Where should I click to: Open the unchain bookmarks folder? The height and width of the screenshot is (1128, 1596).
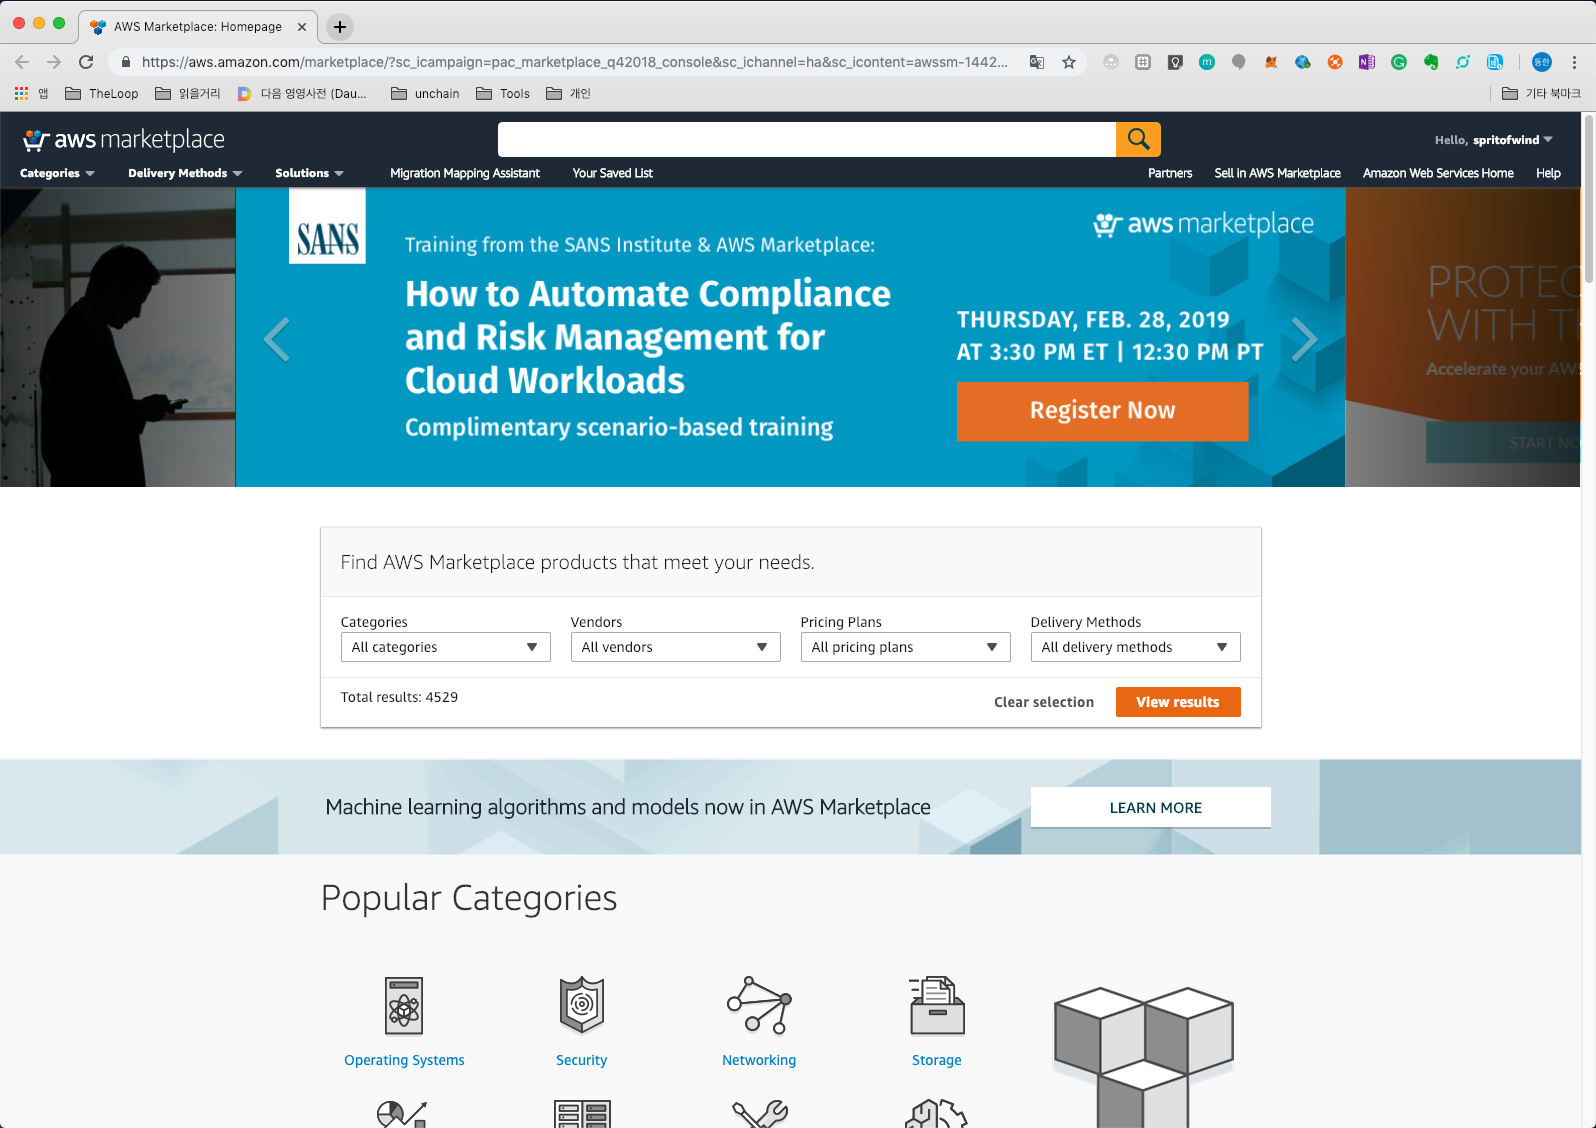(425, 93)
